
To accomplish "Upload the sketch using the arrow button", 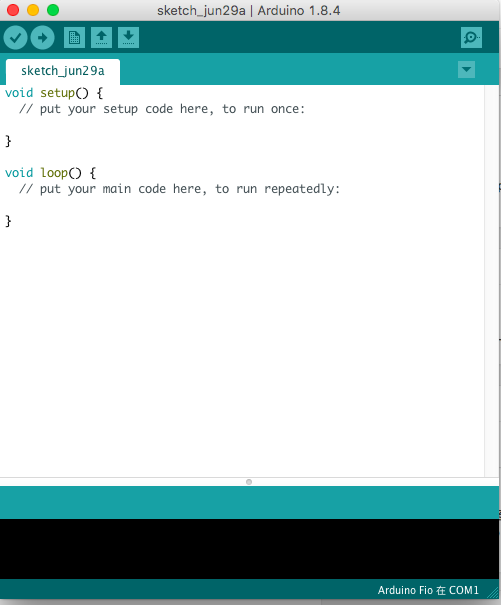I will coord(42,38).
